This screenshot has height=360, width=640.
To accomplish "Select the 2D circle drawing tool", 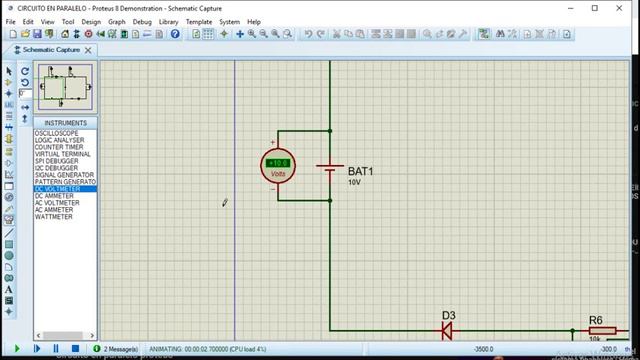I will tap(9, 256).
